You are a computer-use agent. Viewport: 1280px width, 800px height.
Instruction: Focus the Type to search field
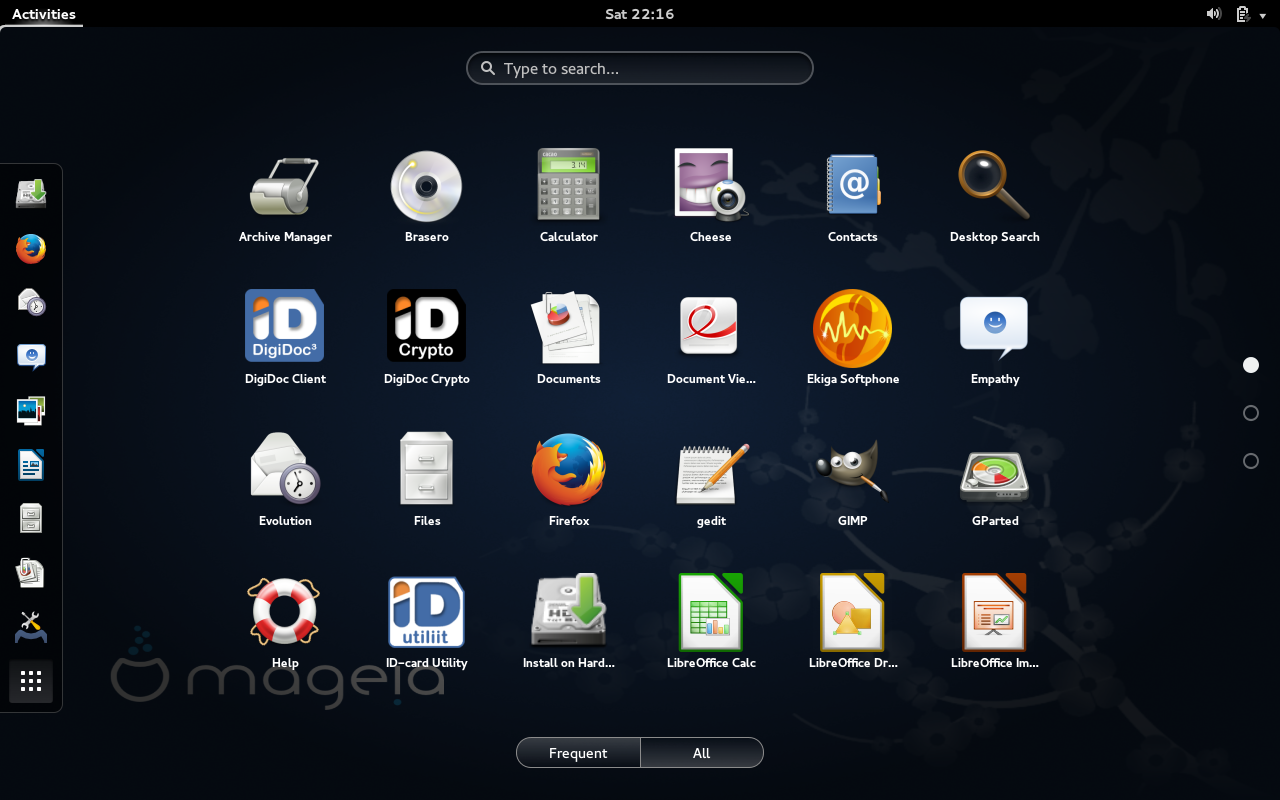tap(640, 68)
